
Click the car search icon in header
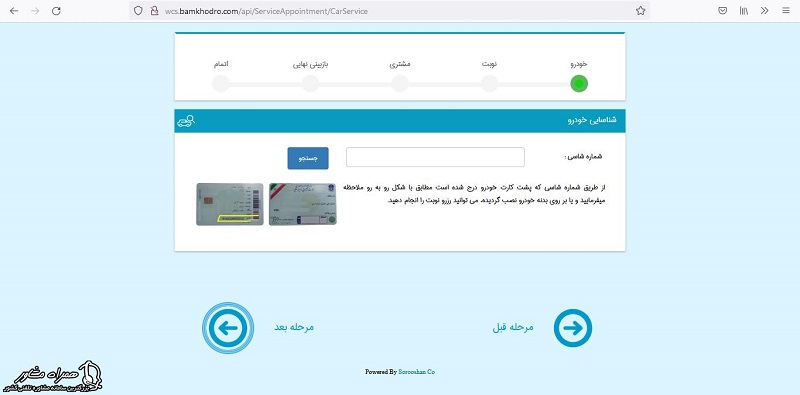point(186,121)
